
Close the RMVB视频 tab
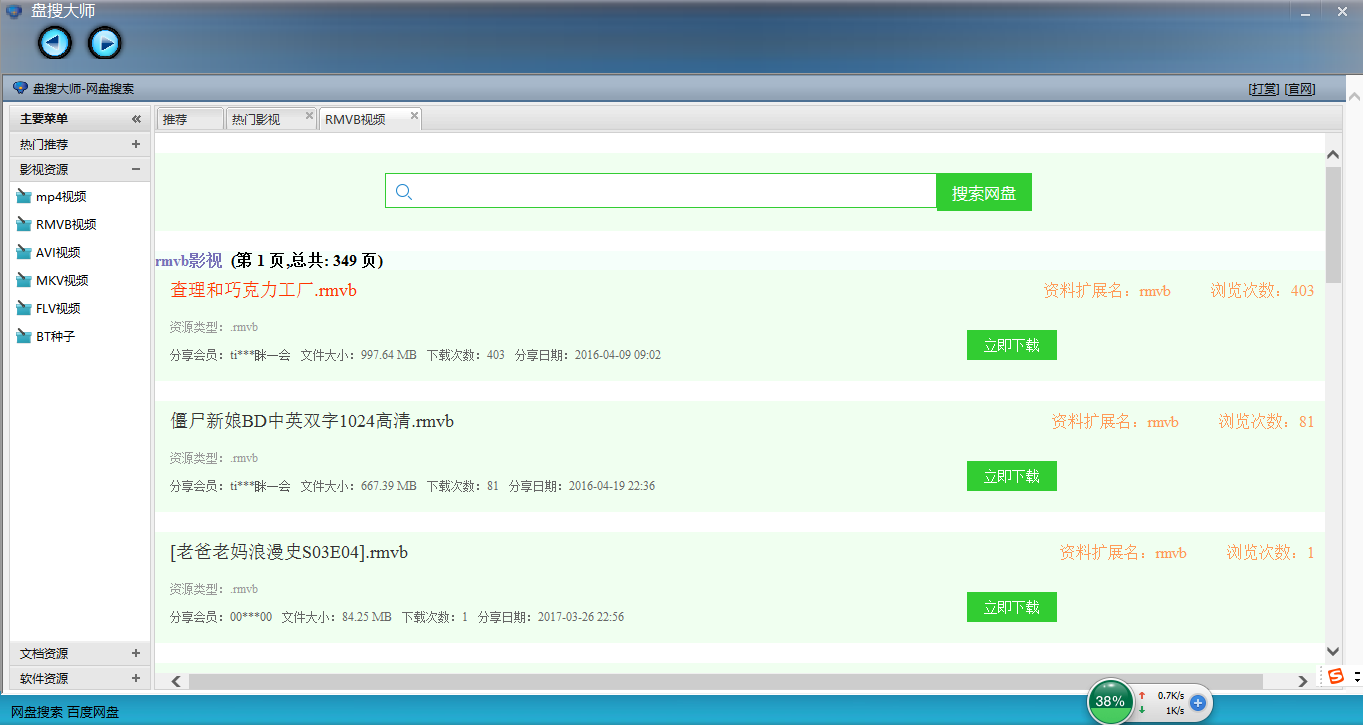(x=414, y=115)
